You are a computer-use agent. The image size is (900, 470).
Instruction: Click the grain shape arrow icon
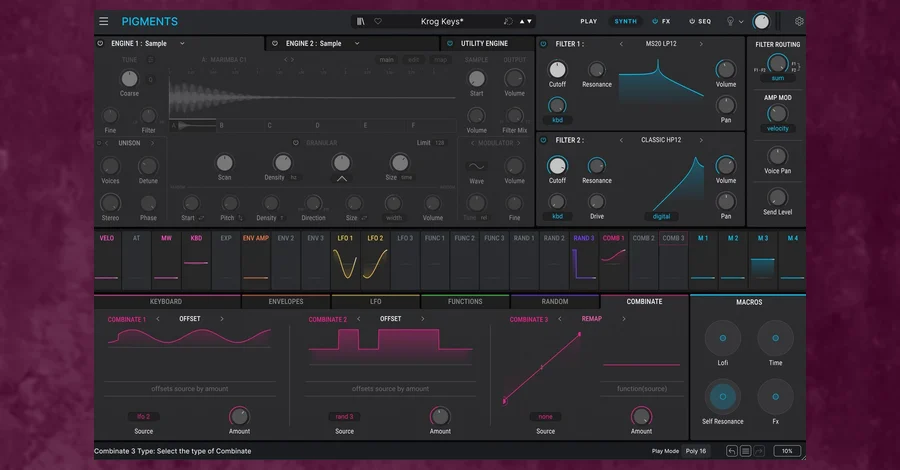point(342,178)
